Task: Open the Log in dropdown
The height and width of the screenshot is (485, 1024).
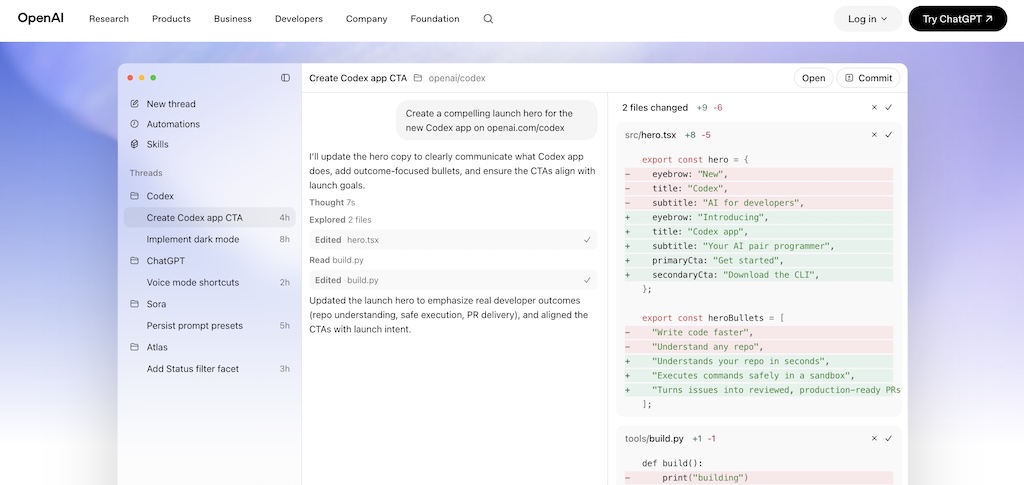Action: tap(868, 19)
